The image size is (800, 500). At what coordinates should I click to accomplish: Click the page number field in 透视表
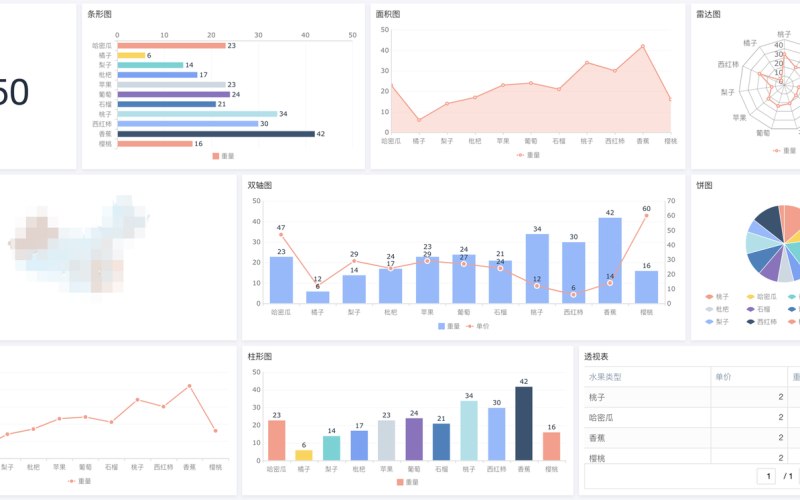(768, 476)
